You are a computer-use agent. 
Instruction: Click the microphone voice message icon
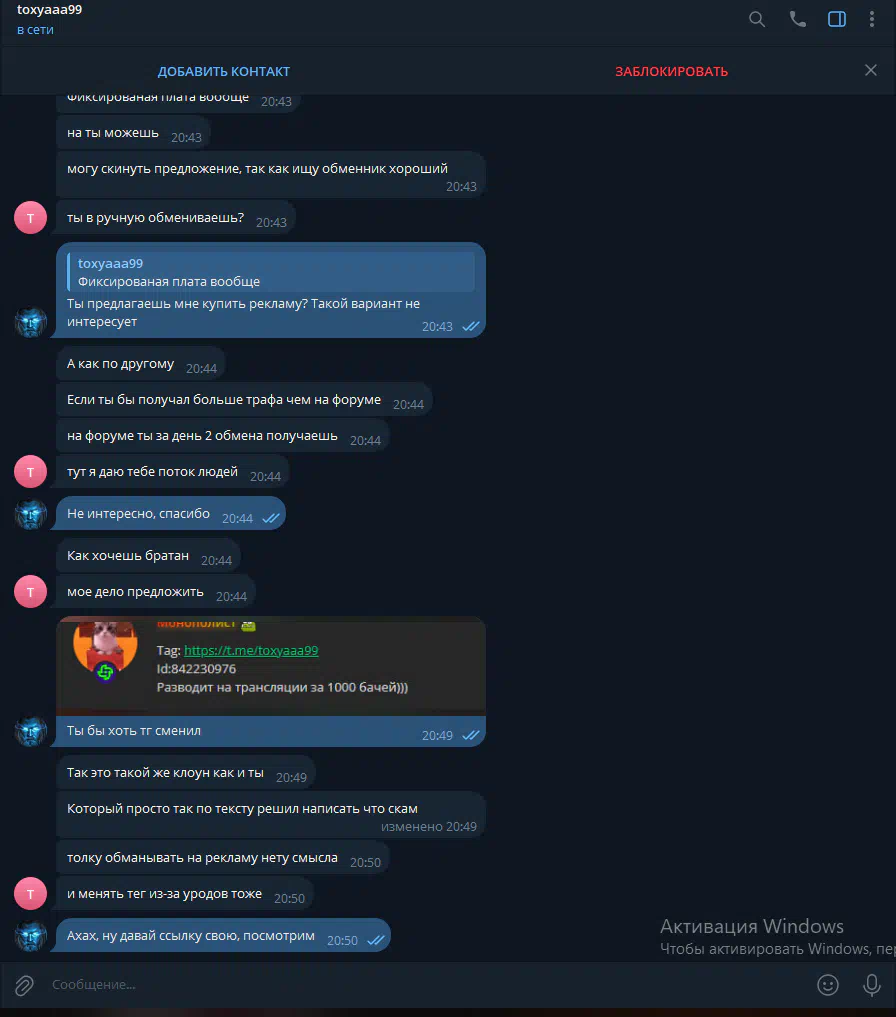coord(871,985)
